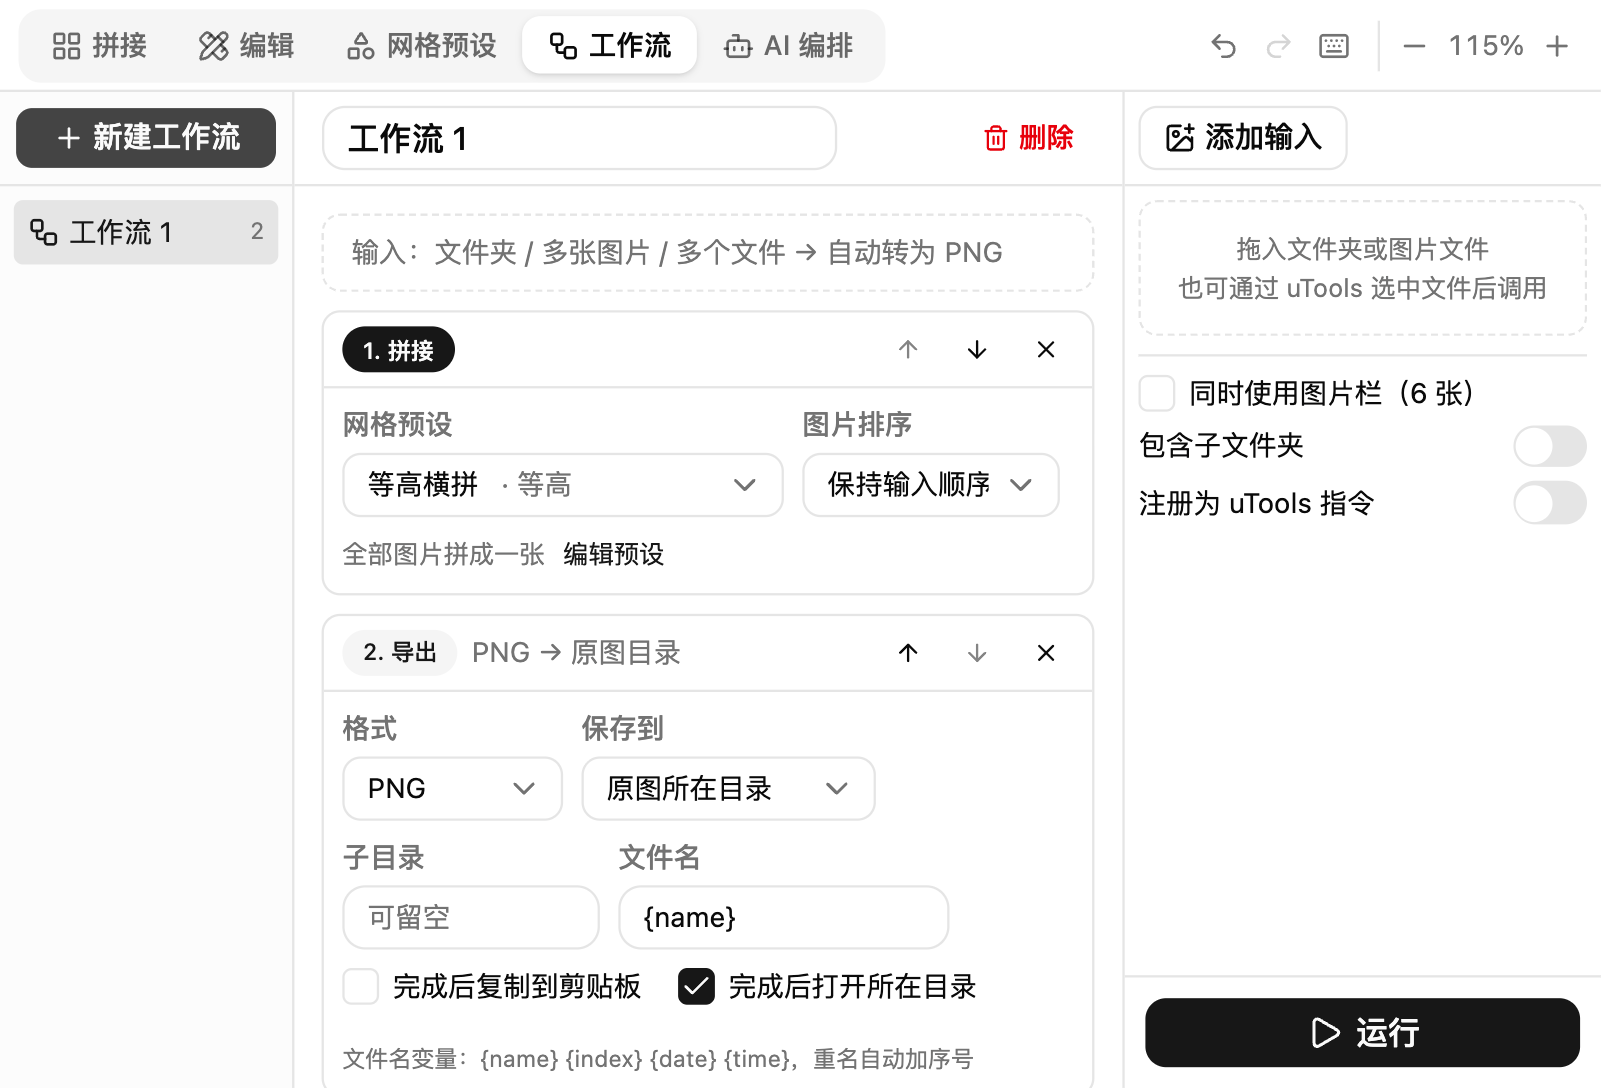
Task: Click the undo arrow icon
Action: pyautogui.click(x=1223, y=46)
